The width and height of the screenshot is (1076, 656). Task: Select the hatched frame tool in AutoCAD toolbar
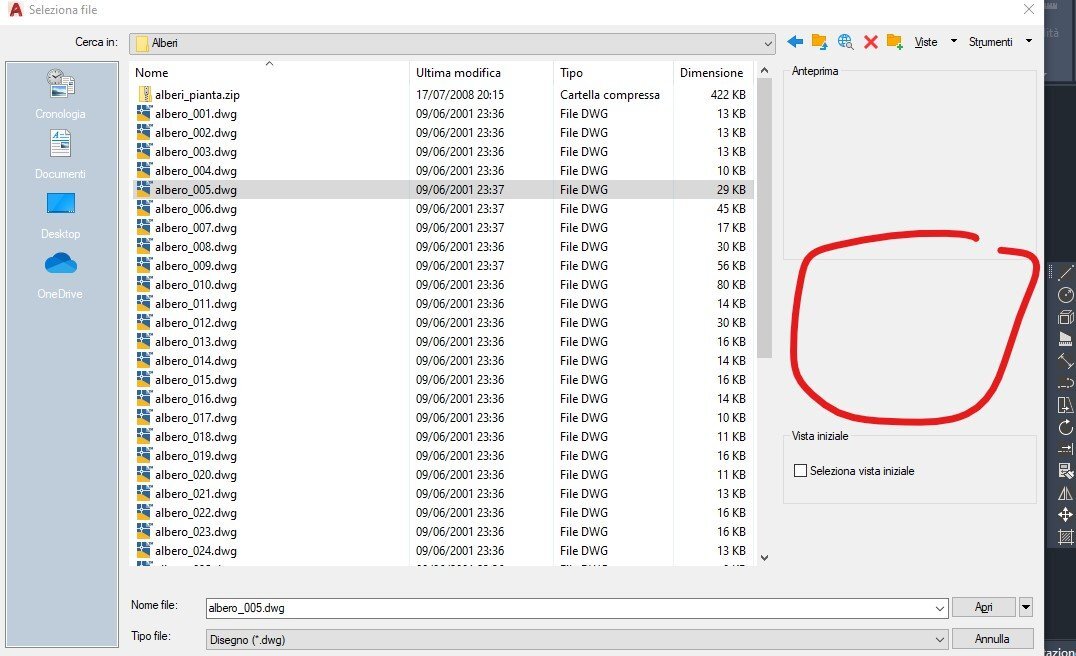1065,537
